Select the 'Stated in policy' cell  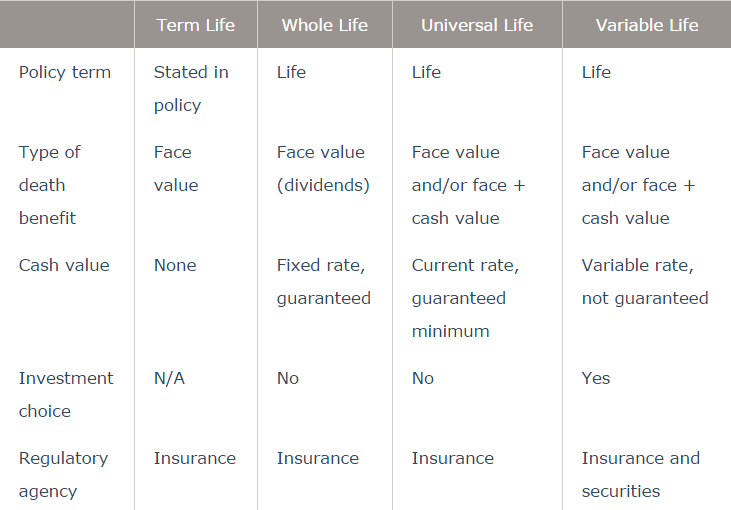[x=191, y=89]
